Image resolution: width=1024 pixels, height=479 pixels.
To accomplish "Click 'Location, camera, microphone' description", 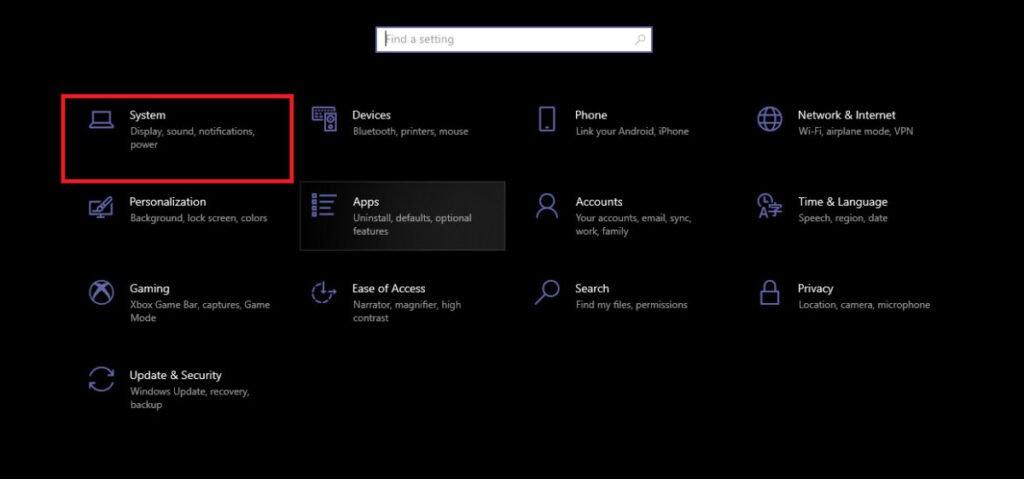I will 864,305.
